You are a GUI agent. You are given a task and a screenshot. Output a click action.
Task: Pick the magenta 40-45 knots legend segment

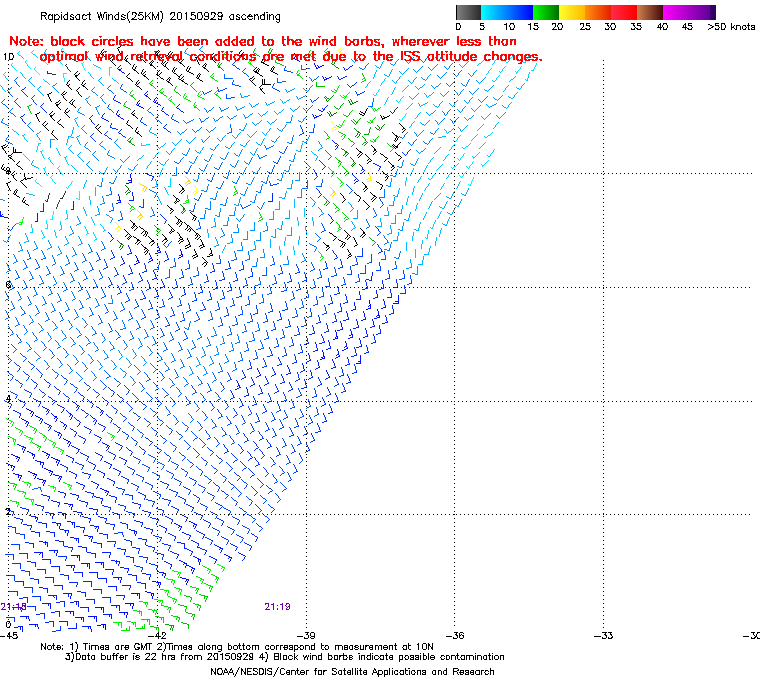click(x=676, y=12)
